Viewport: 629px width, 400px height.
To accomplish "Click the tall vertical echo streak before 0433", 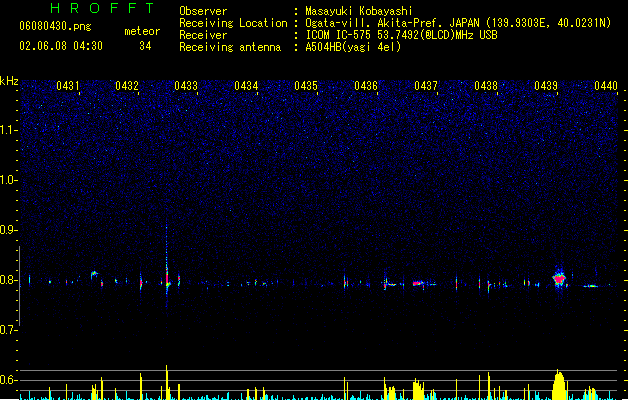I will (167, 261).
